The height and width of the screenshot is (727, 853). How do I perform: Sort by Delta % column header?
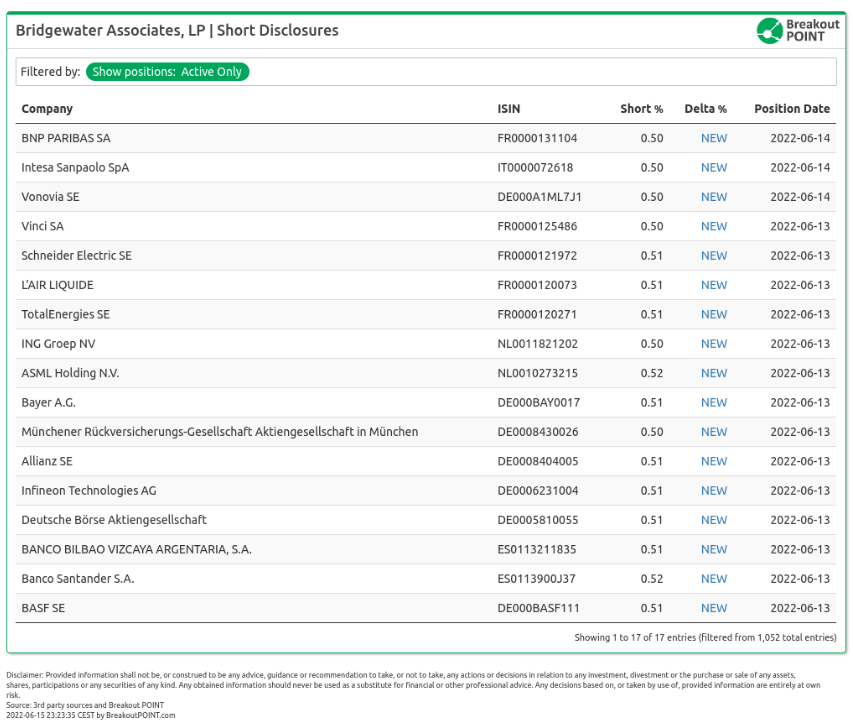705,109
